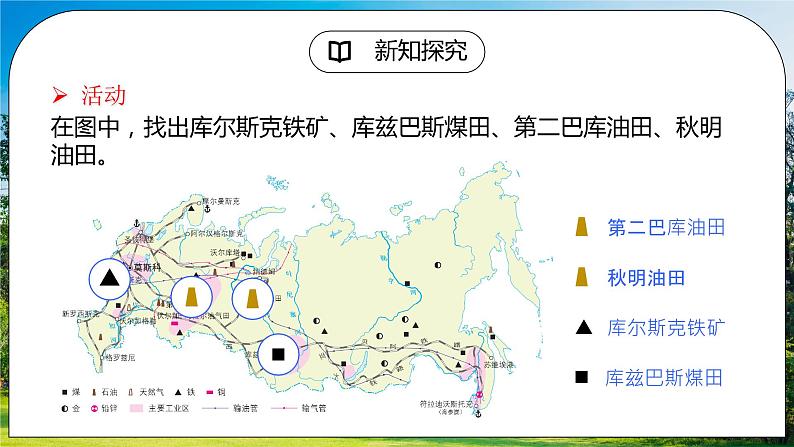Click the iron triangle left of 摩尔曼斯克
Screen dimensions: 794x447
[191, 208]
